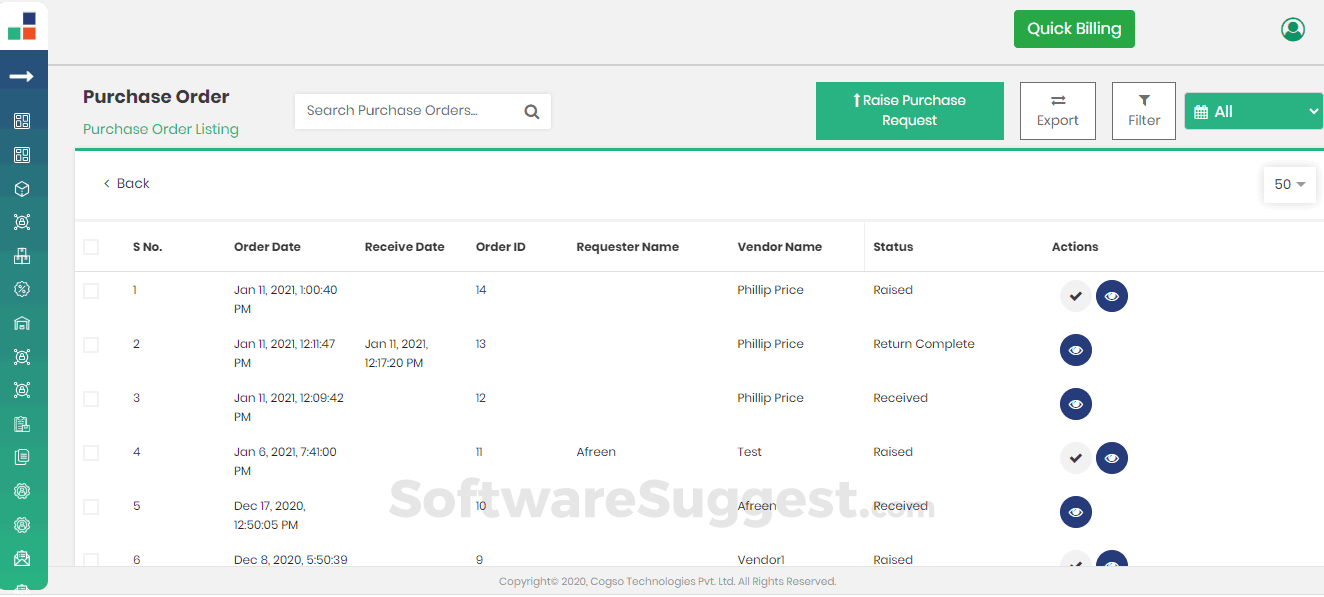Check the select-all checkbox in the table header
Screen dimensions: 1324x597
pyautogui.click(x=91, y=246)
